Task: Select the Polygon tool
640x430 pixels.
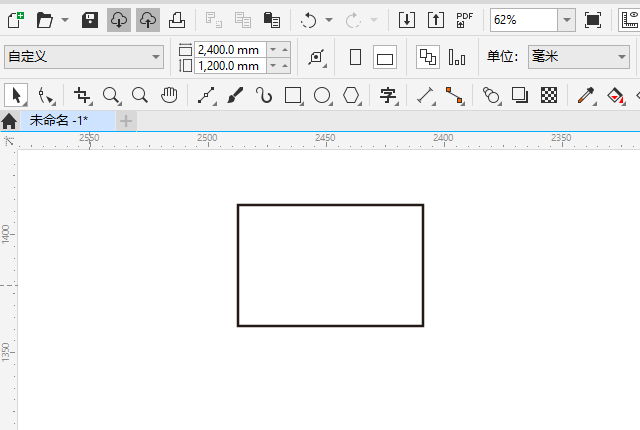Action: [x=351, y=96]
